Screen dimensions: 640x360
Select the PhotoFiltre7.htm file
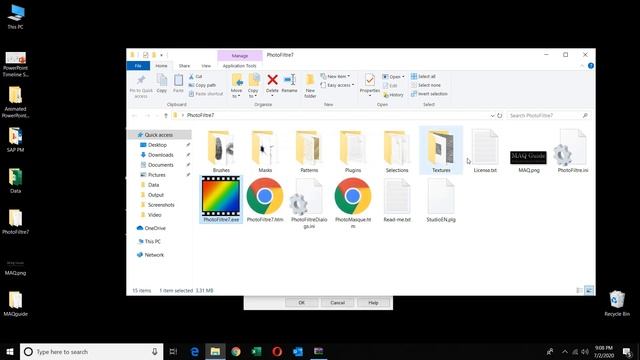tap(265, 200)
